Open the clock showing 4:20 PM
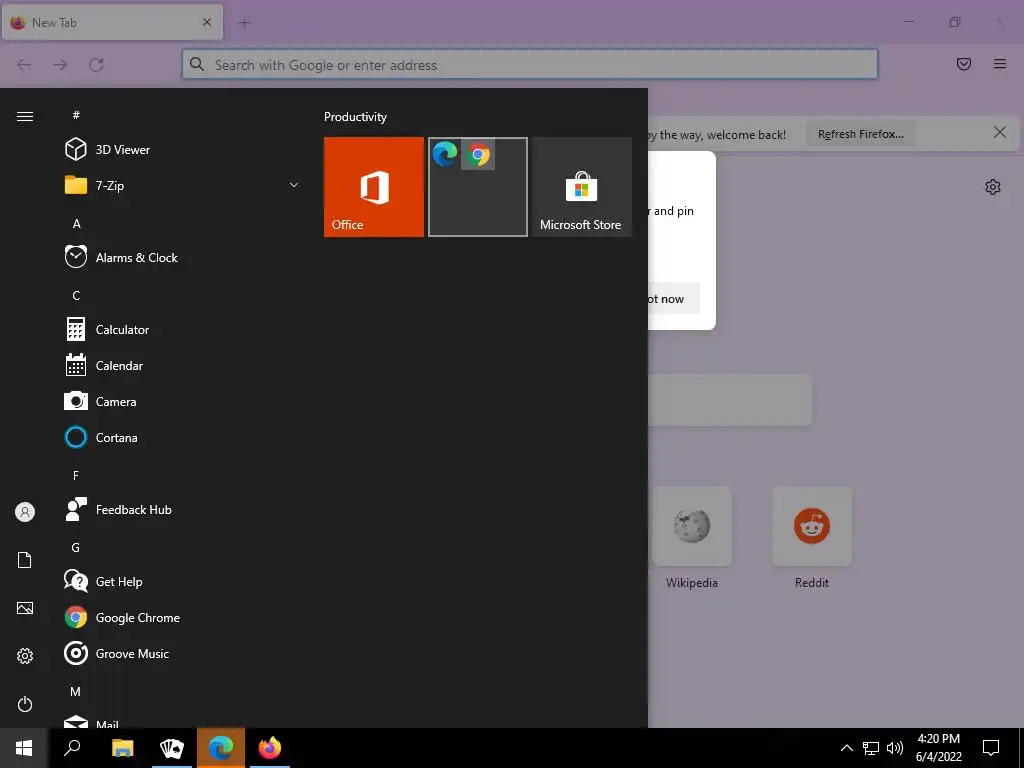 [x=938, y=748]
